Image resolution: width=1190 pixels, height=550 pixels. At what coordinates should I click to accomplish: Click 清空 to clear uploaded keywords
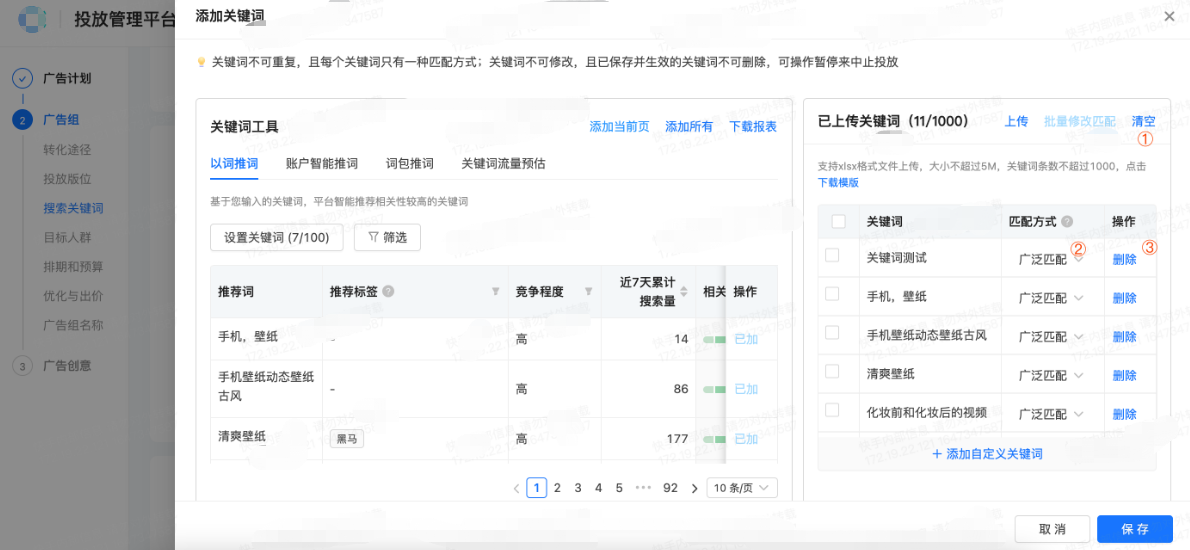[x=1144, y=121]
